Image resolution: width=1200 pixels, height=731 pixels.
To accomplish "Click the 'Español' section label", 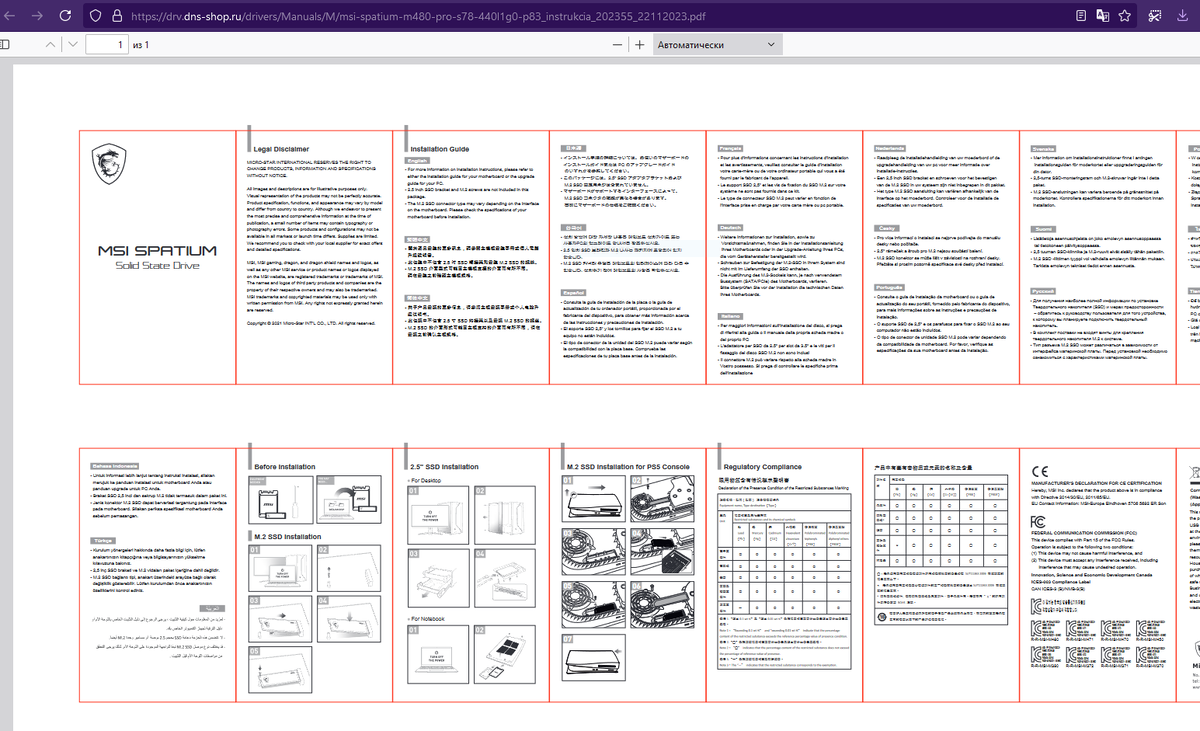I will coord(575,292).
